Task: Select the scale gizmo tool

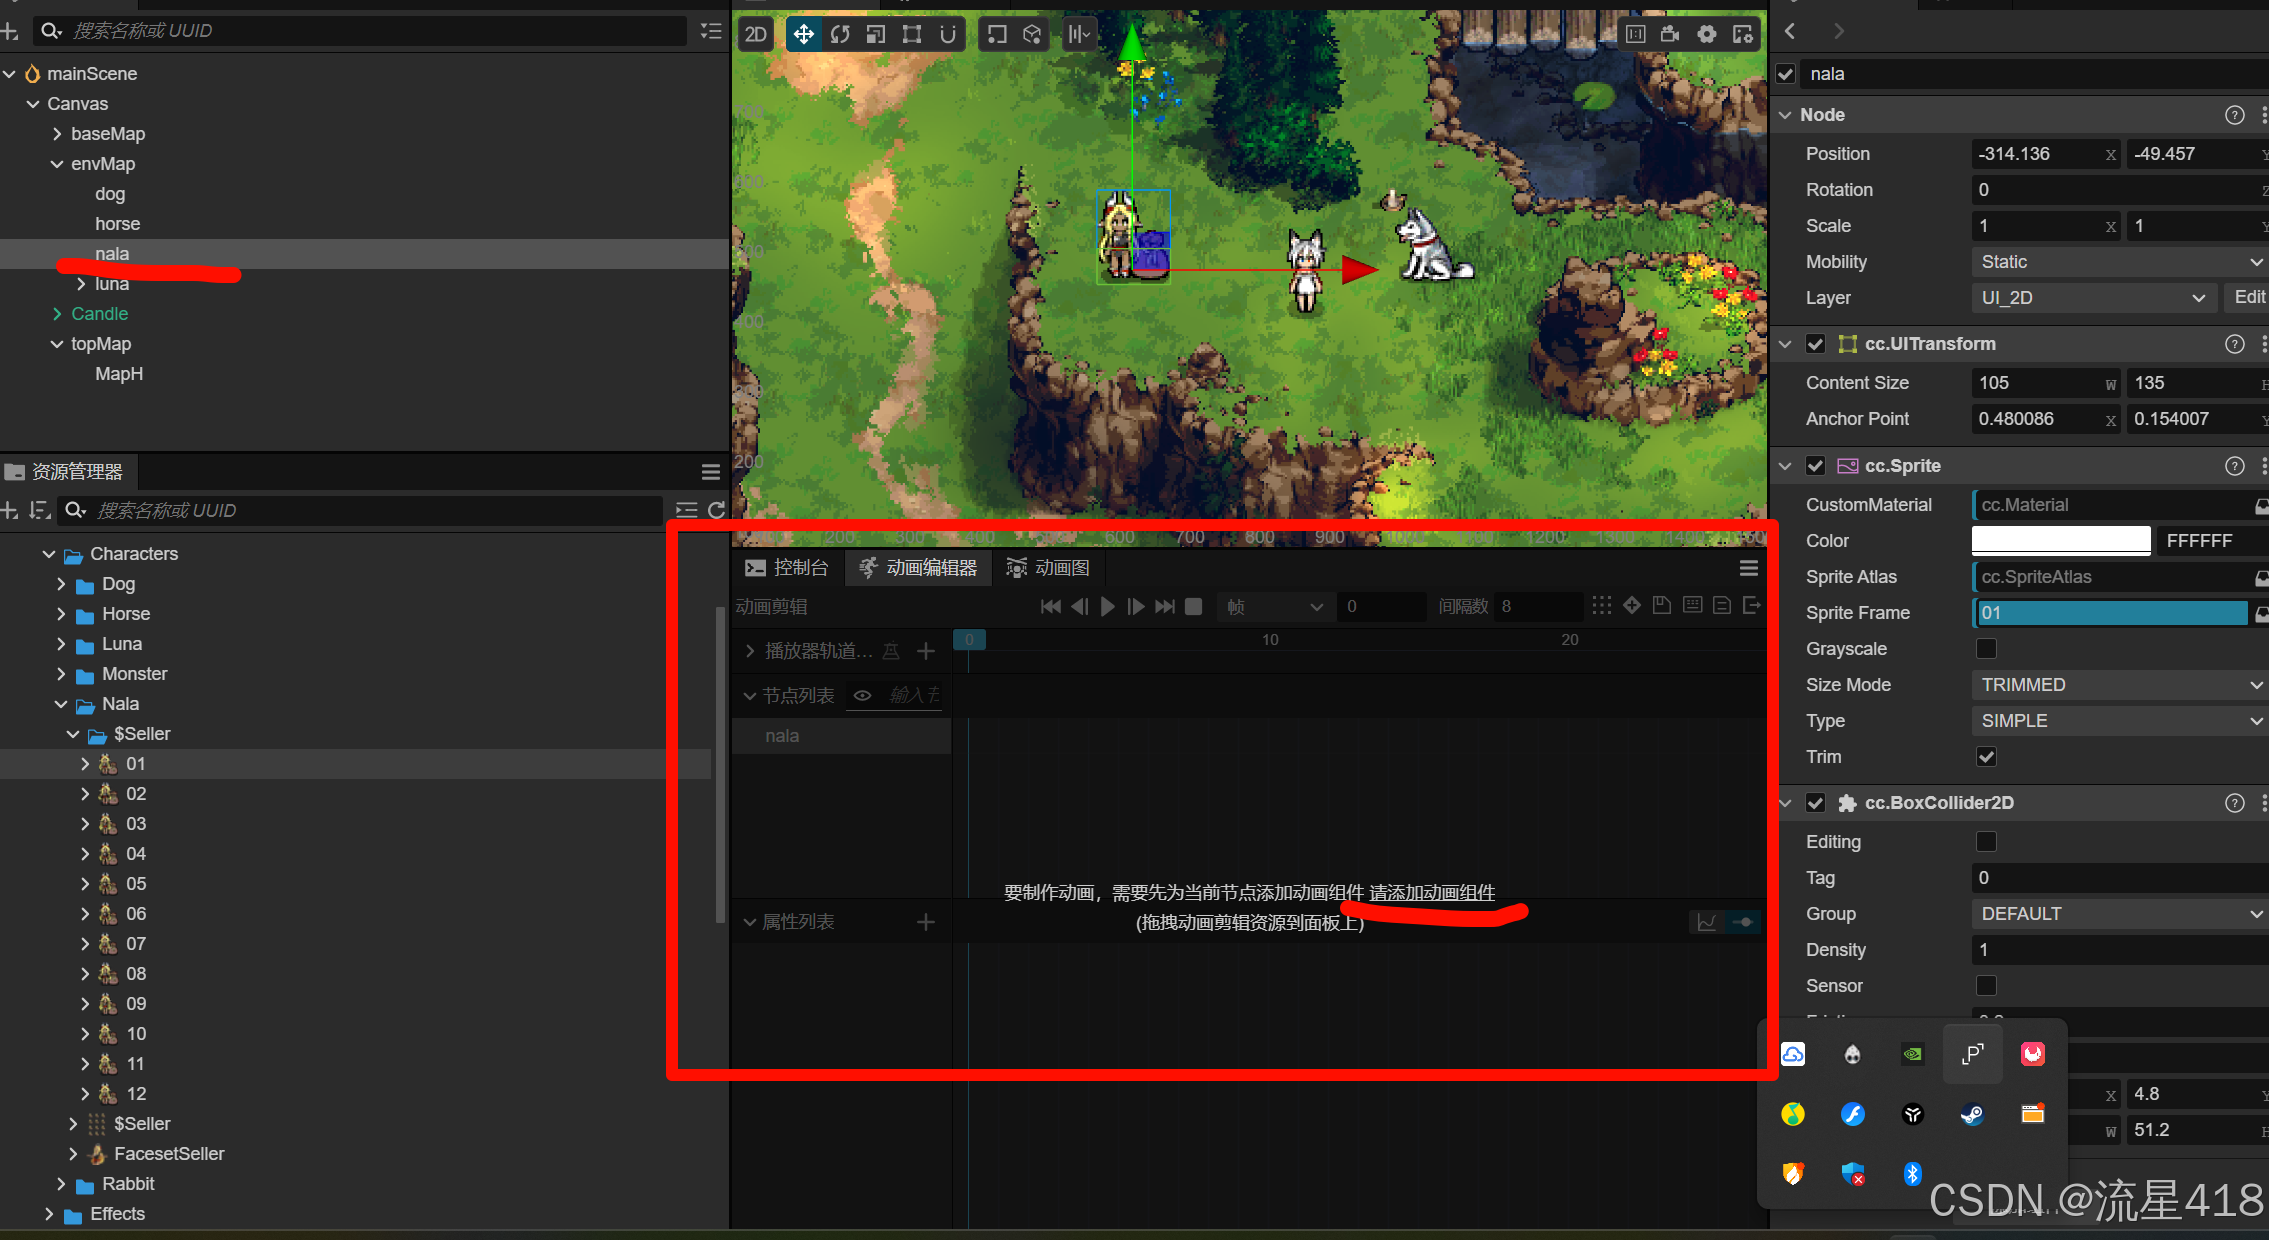Action: coord(876,35)
